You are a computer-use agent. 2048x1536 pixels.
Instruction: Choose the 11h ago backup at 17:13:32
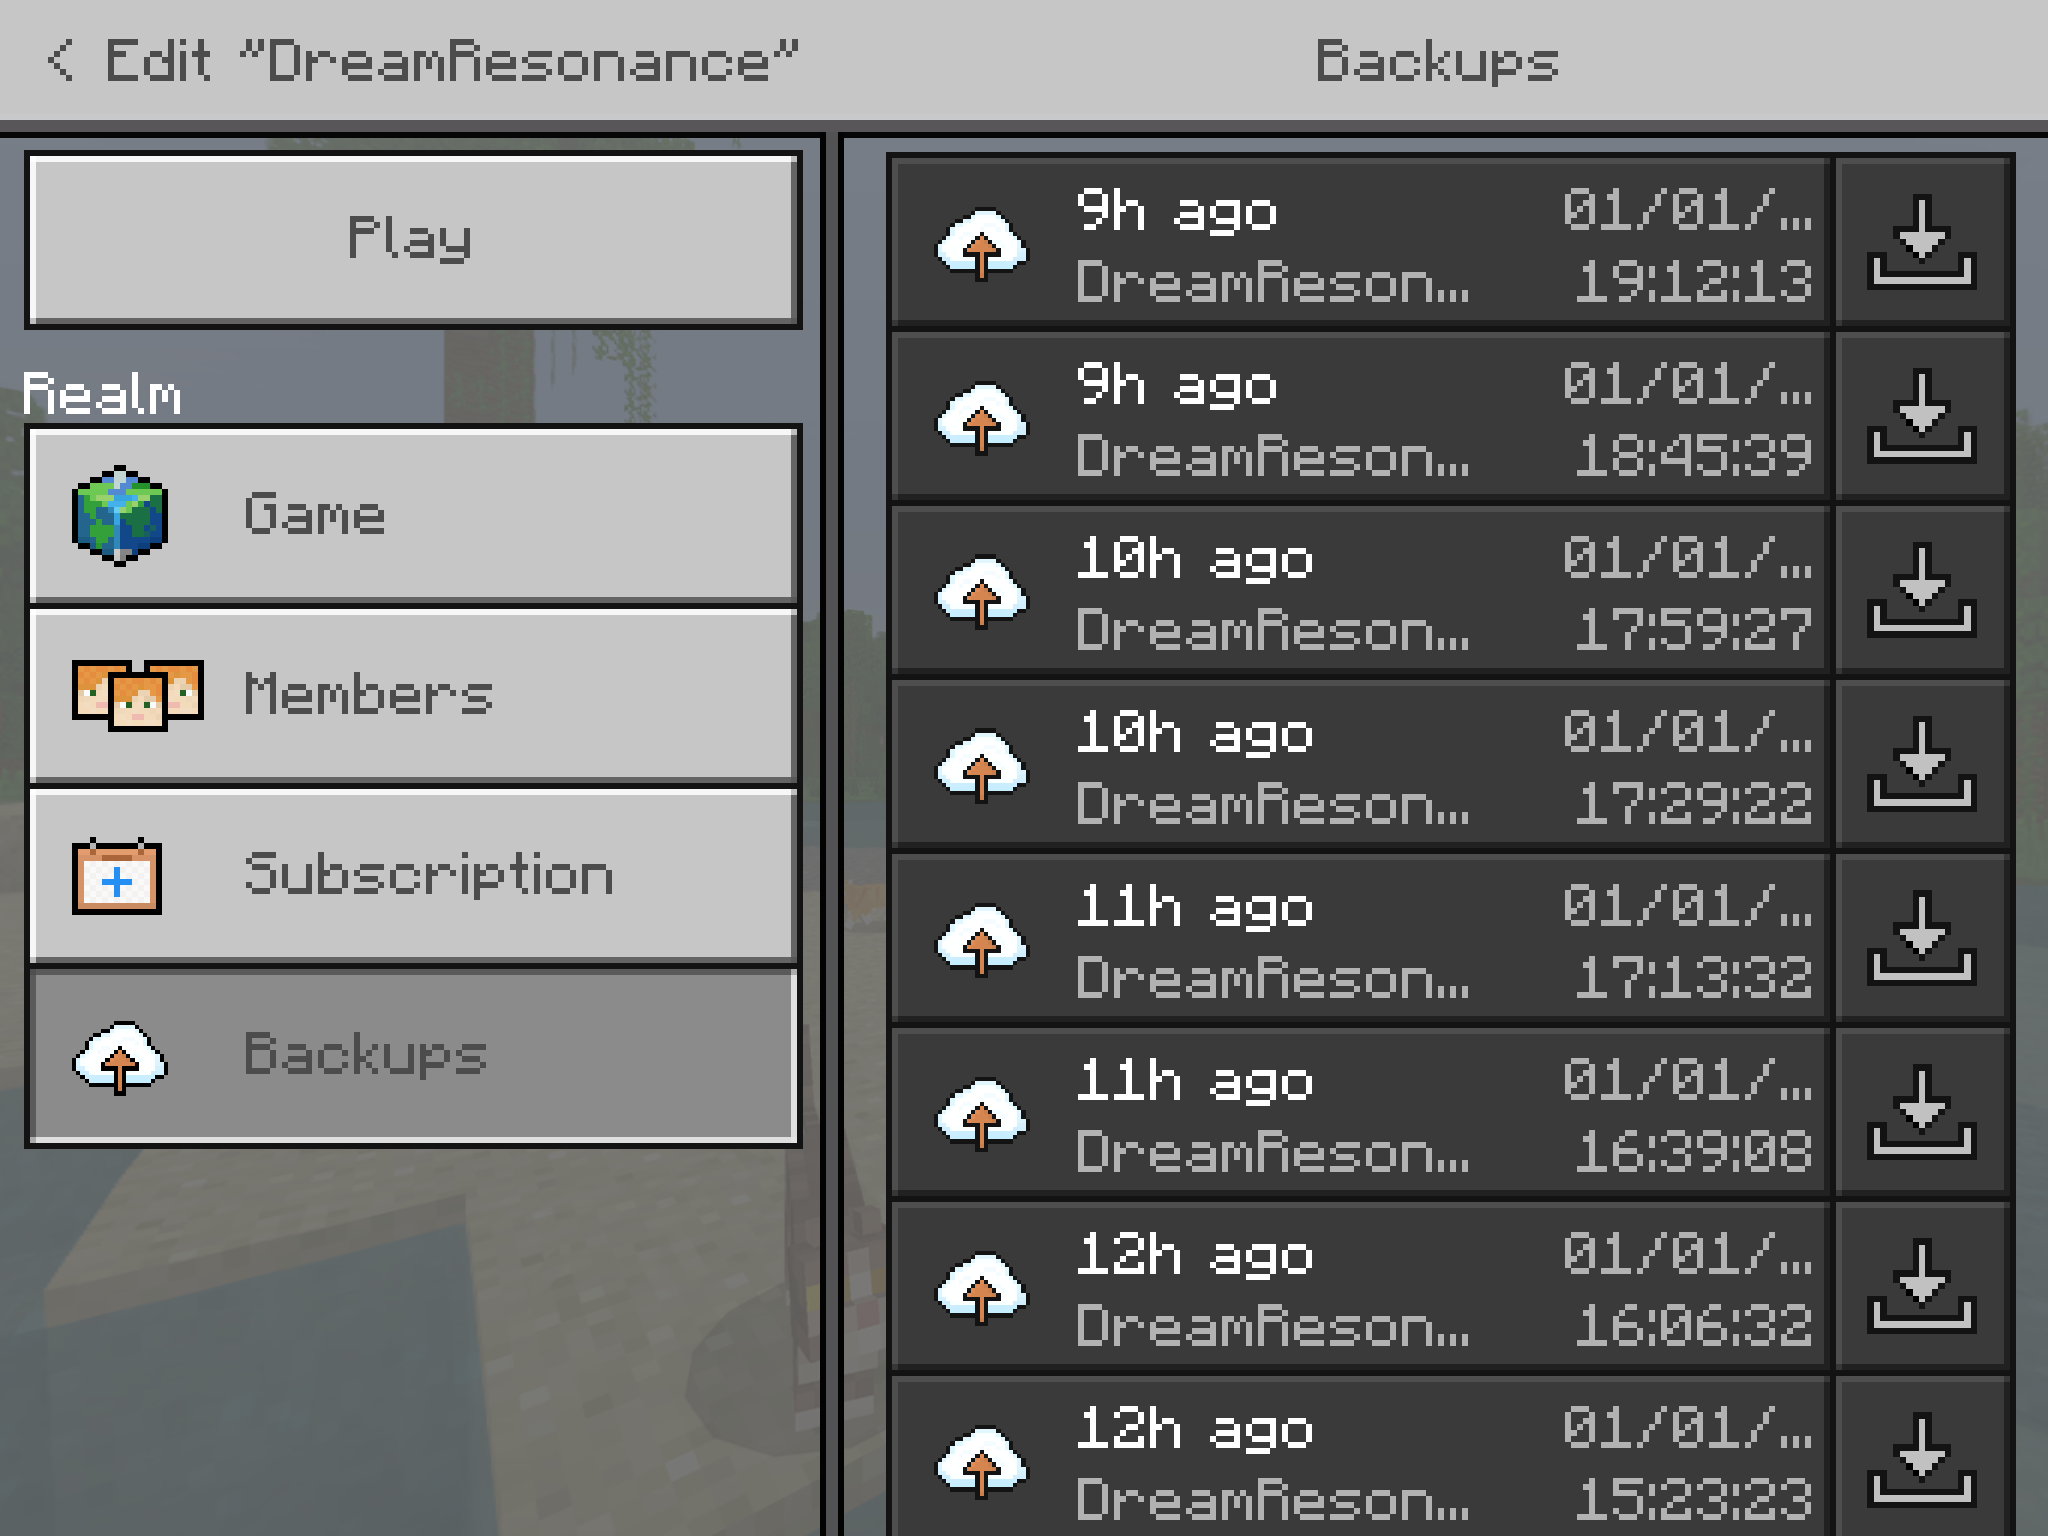1360,938
